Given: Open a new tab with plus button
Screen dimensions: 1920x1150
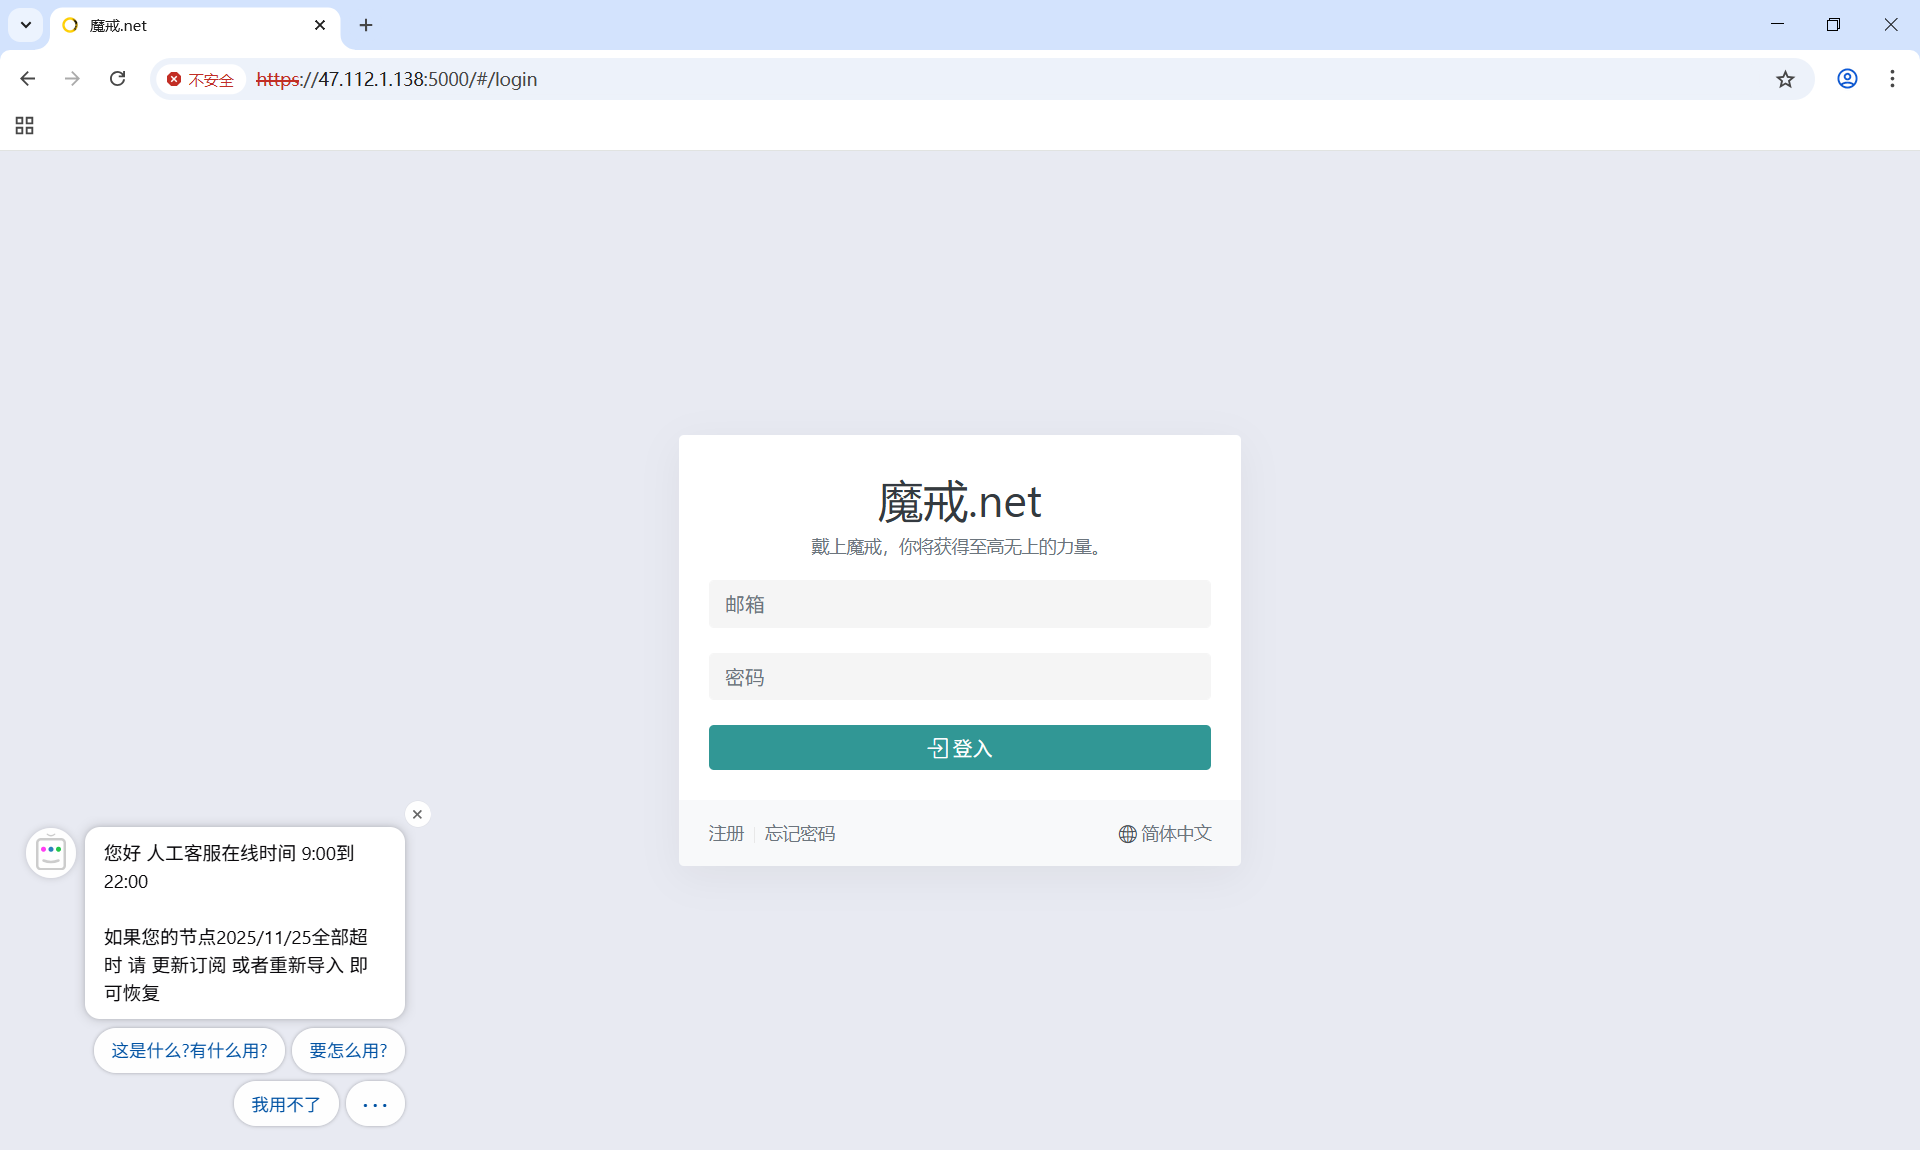Looking at the screenshot, I should pyautogui.click(x=366, y=25).
